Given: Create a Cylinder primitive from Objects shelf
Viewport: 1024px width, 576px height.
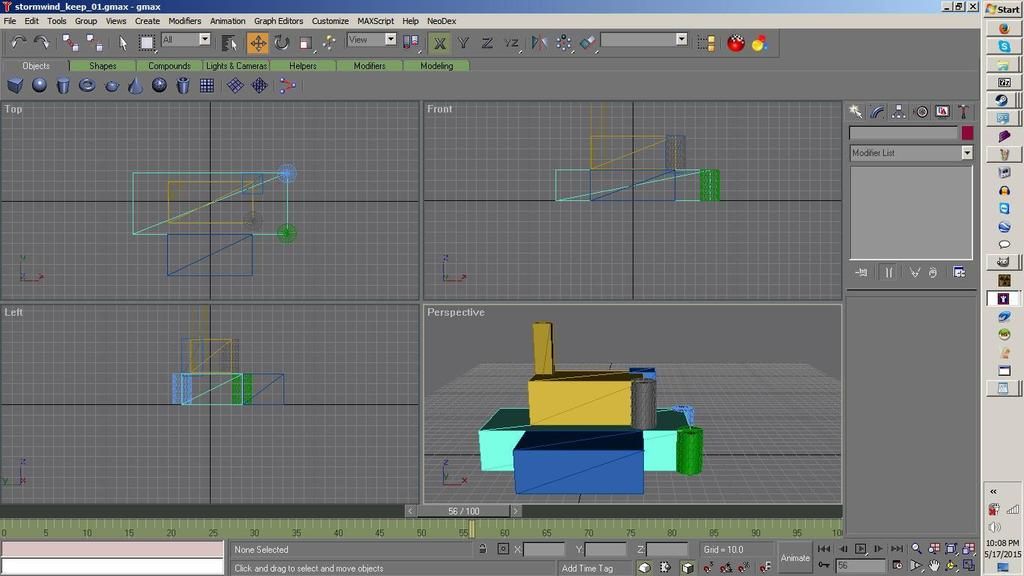Looking at the screenshot, I should coord(63,86).
